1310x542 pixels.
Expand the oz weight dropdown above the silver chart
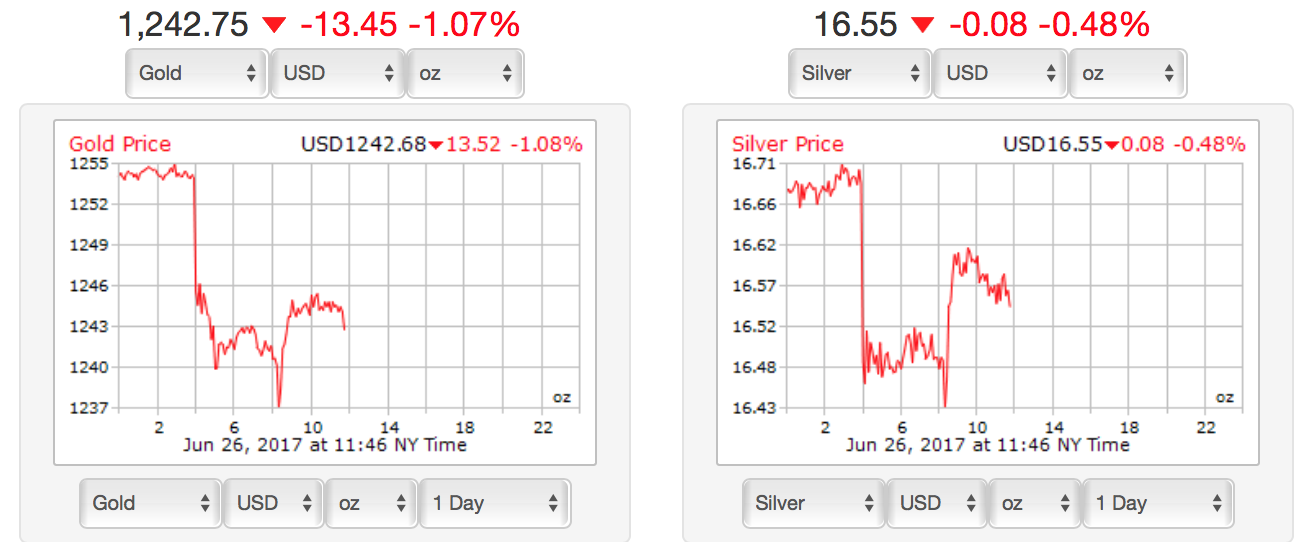pos(1128,73)
